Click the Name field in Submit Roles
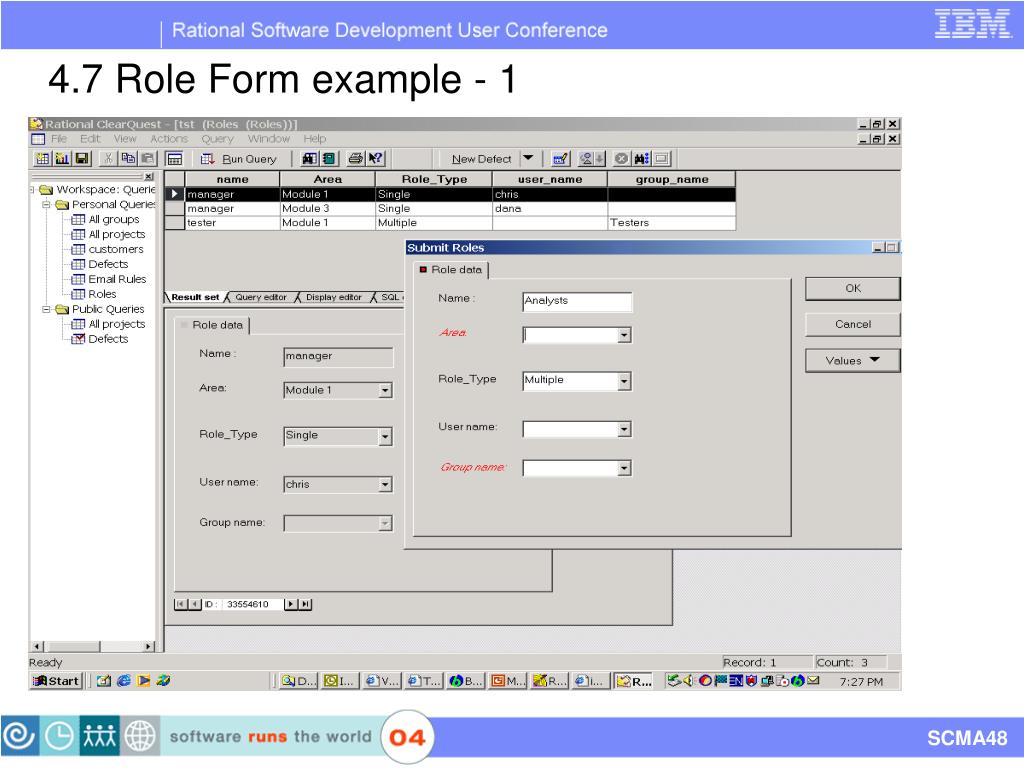This screenshot has width=1024, height=768. coord(577,301)
